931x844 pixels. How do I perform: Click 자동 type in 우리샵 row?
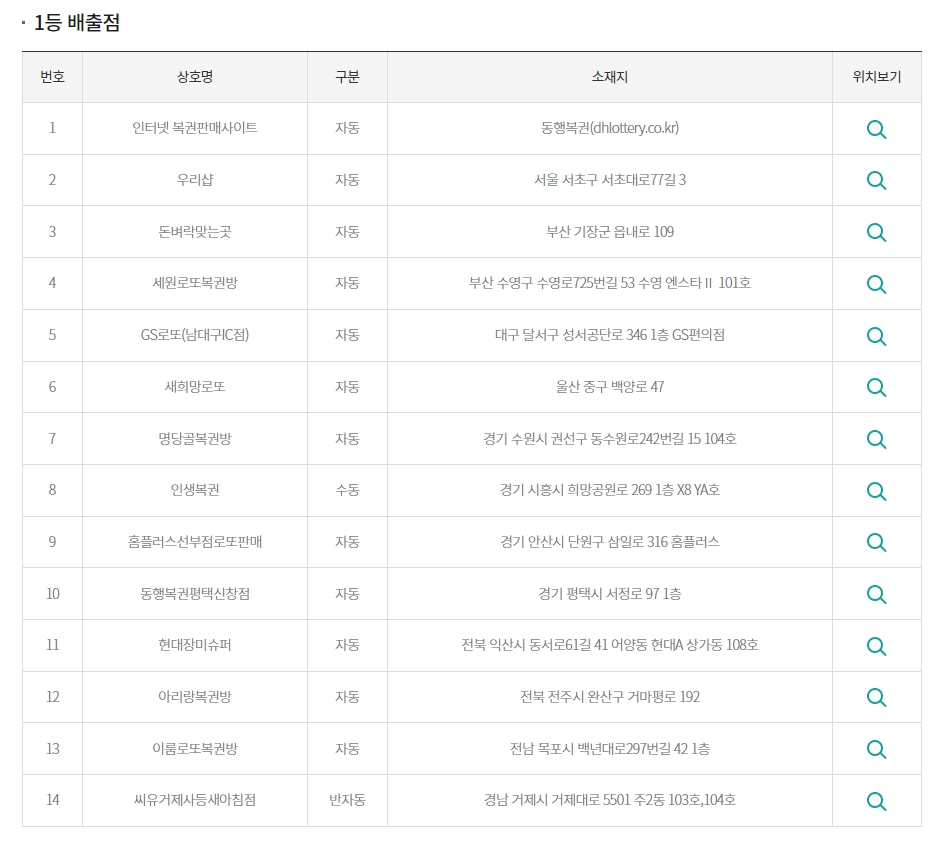[347, 179]
